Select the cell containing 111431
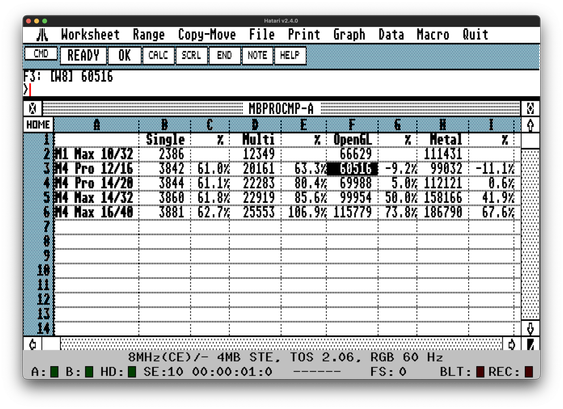Screen dimensions: 563x409 [443, 154]
